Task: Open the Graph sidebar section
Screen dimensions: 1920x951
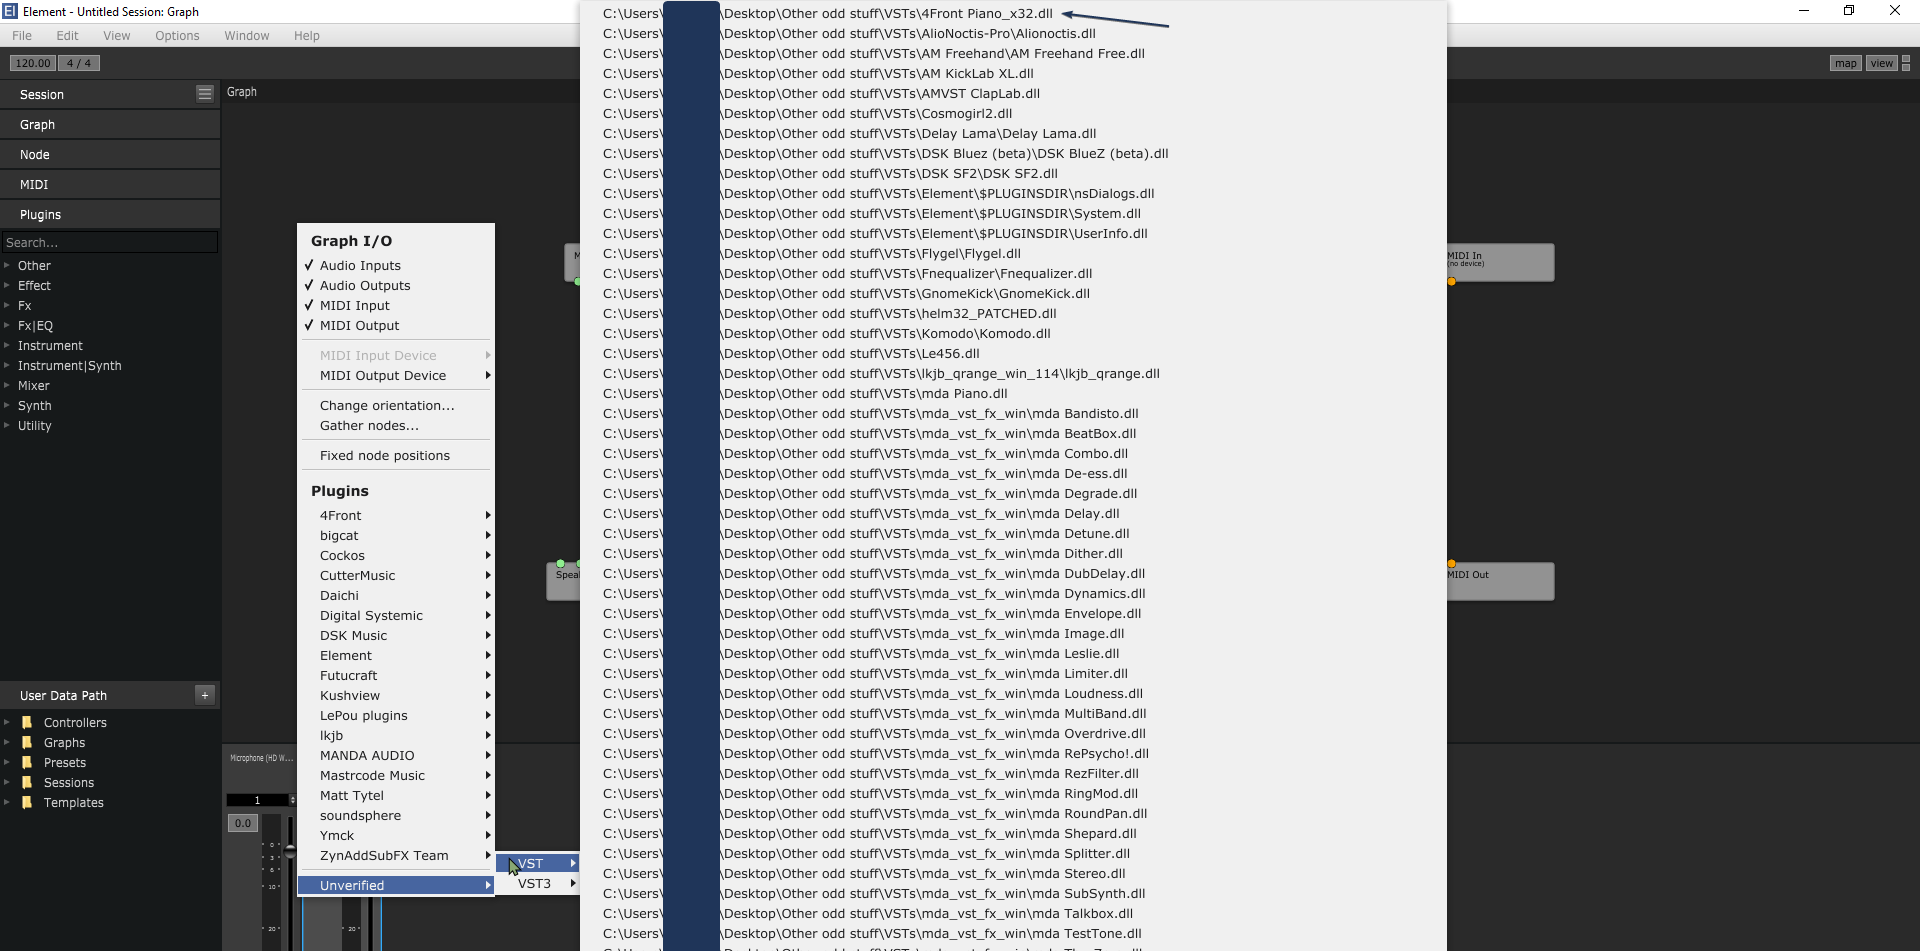Action: (110, 125)
